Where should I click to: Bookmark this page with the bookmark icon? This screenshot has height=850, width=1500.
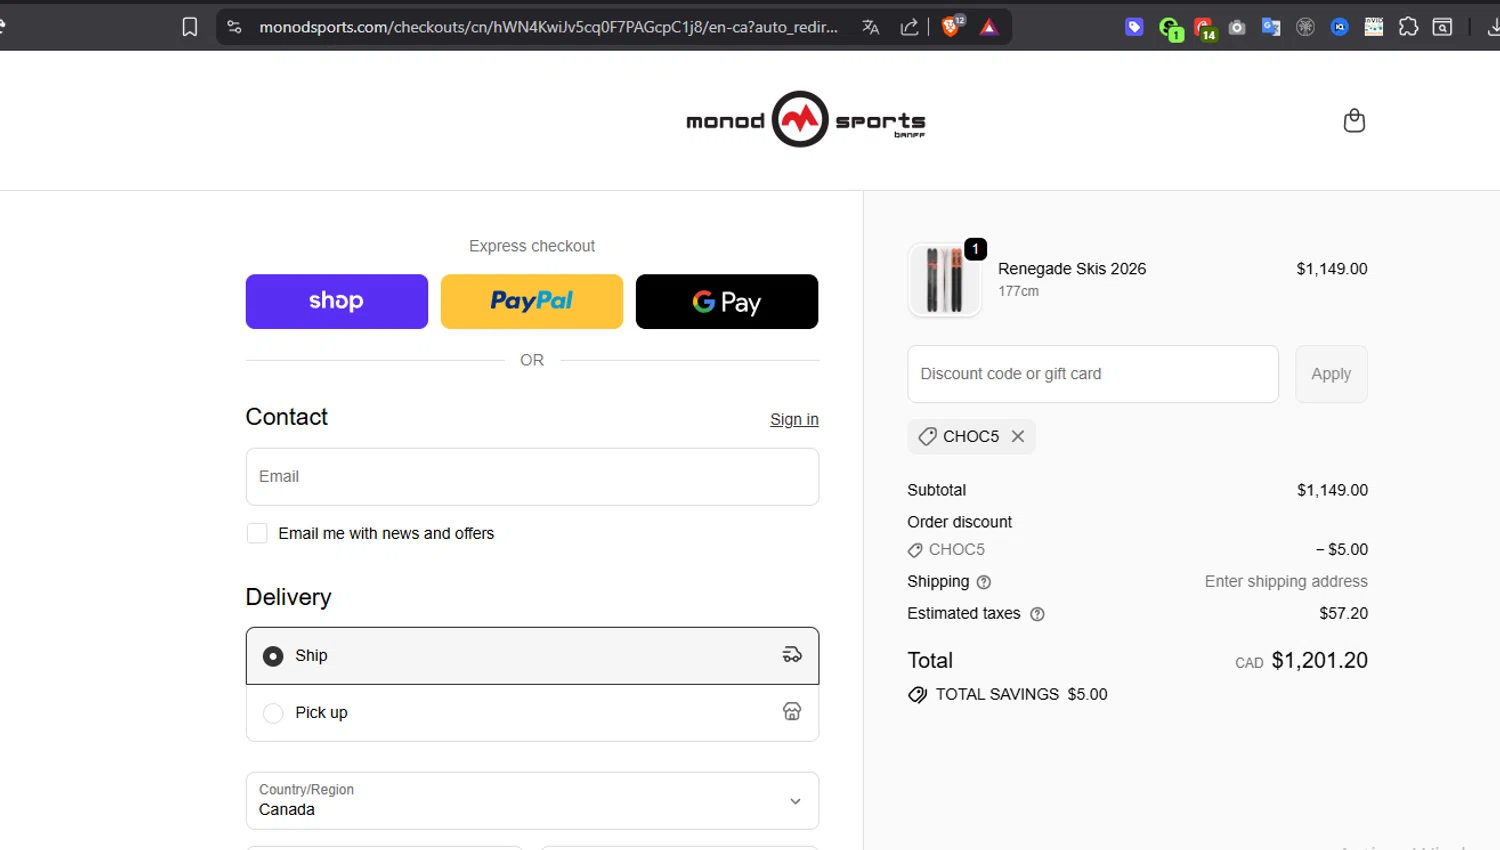[189, 27]
